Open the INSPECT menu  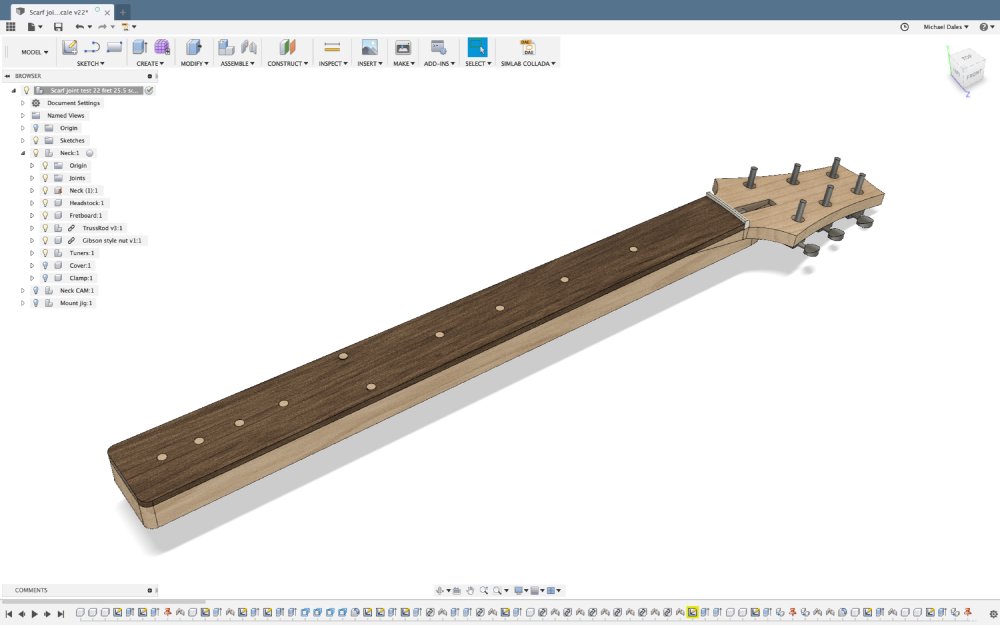tap(333, 64)
